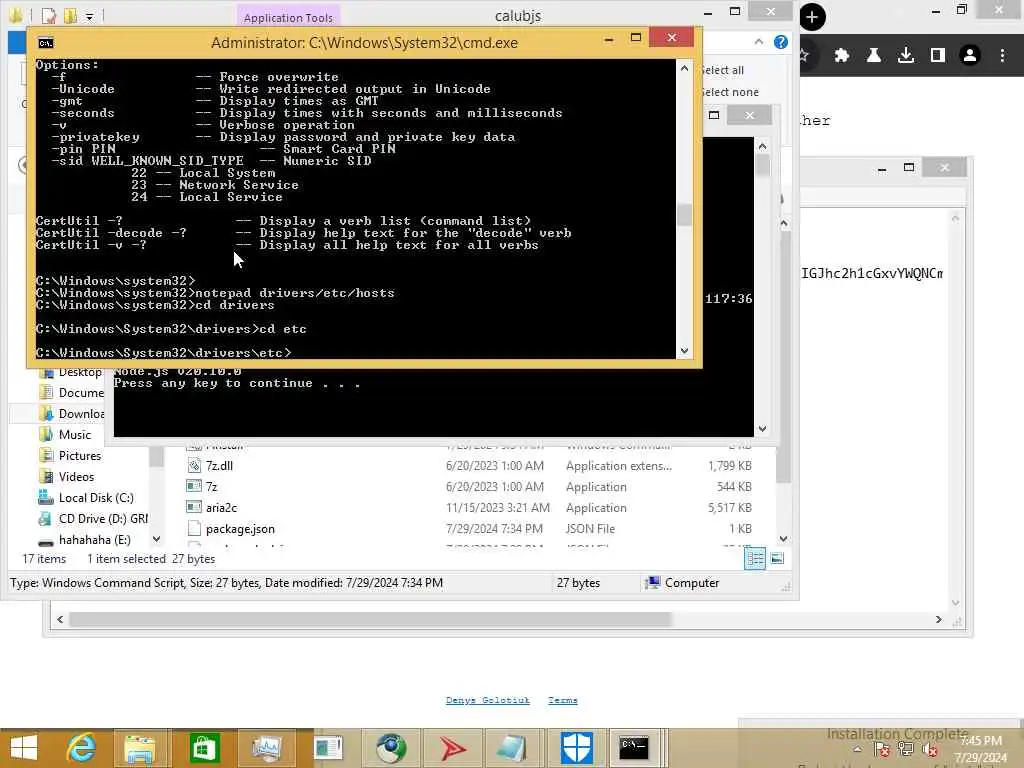Switch Explorer to large icons view

tap(777, 558)
